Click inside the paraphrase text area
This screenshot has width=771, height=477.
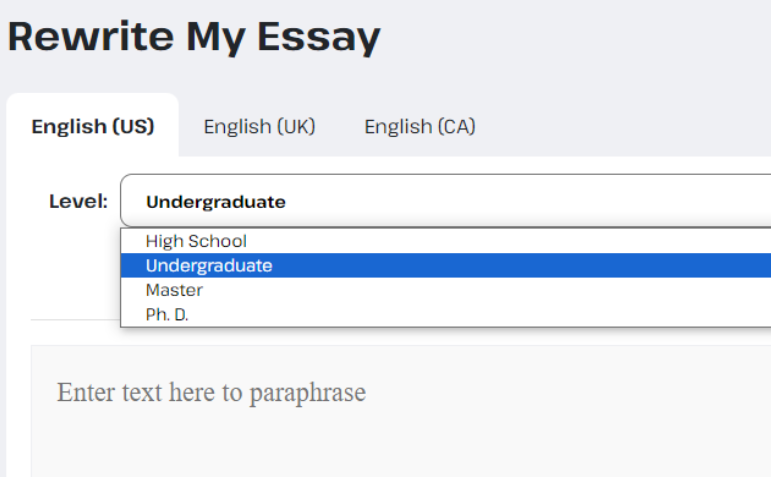[x=400, y=410]
